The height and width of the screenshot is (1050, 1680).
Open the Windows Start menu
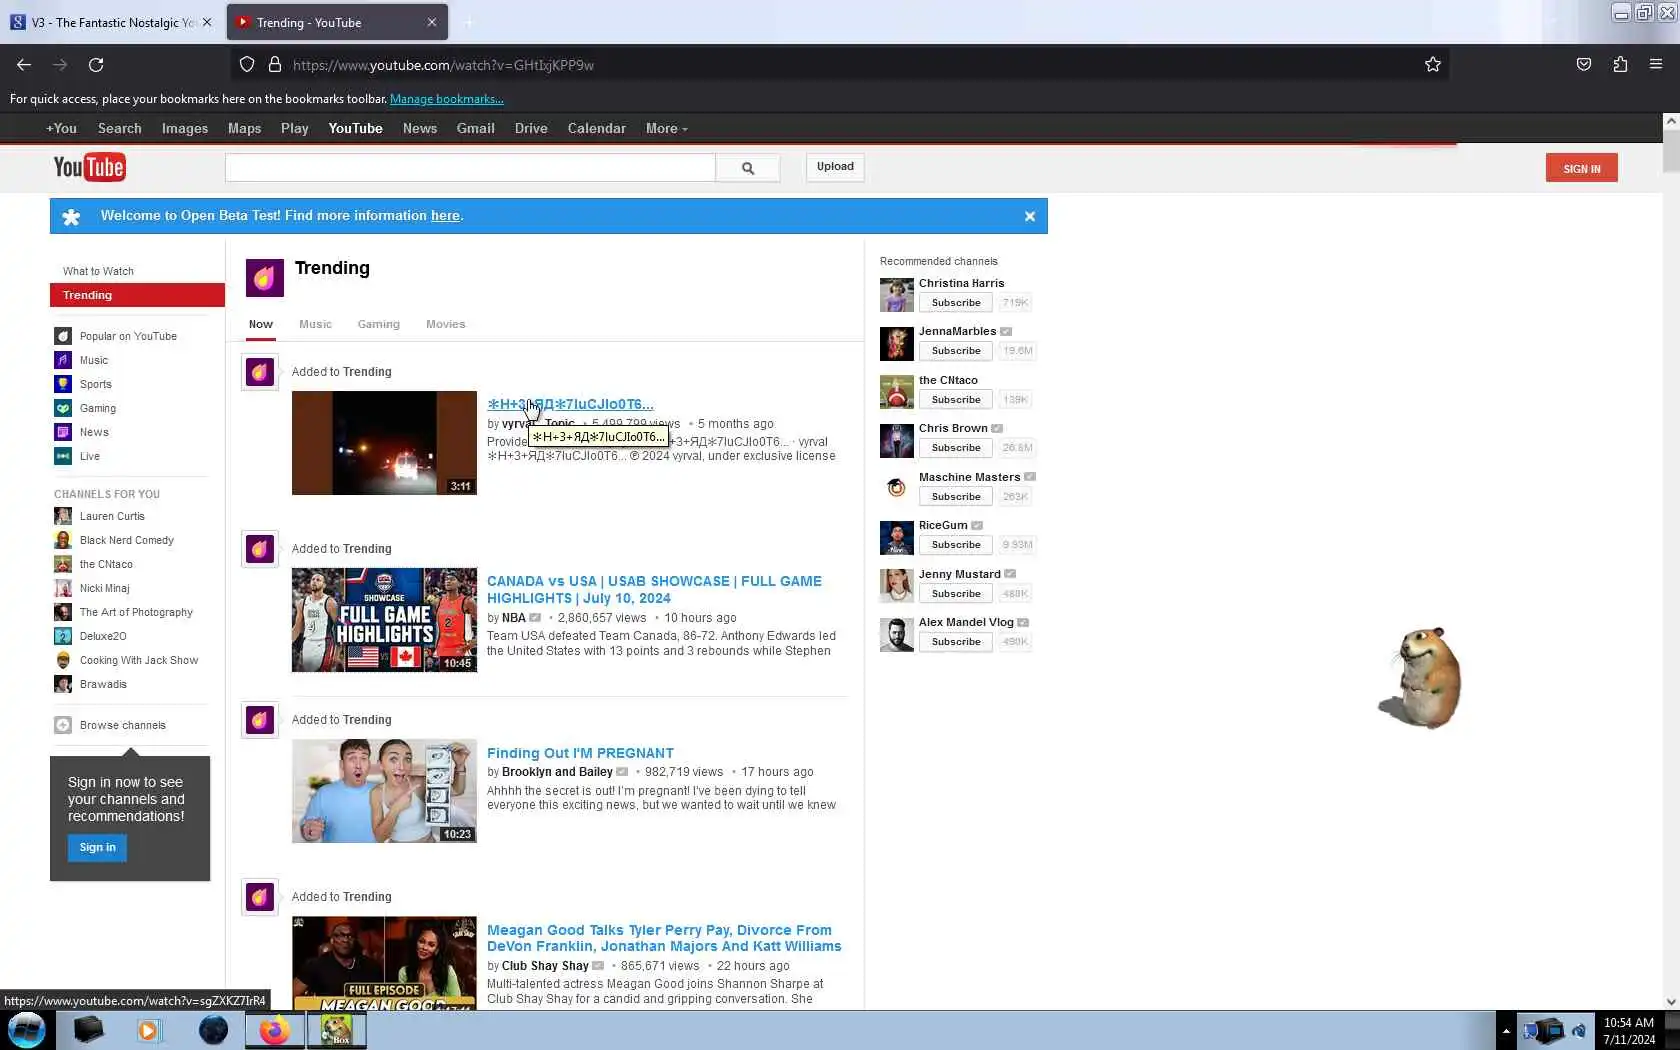pos(26,1030)
